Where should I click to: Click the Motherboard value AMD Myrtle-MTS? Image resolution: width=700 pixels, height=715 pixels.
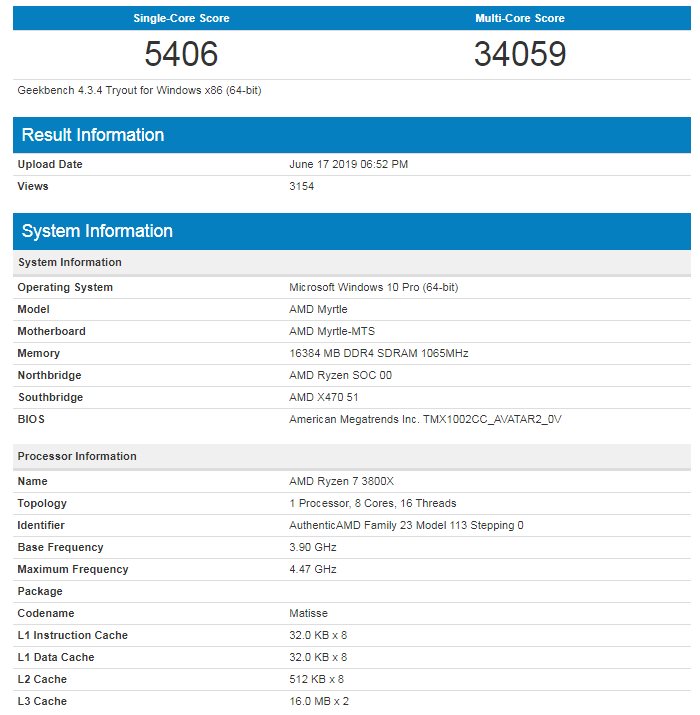click(x=332, y=331)
